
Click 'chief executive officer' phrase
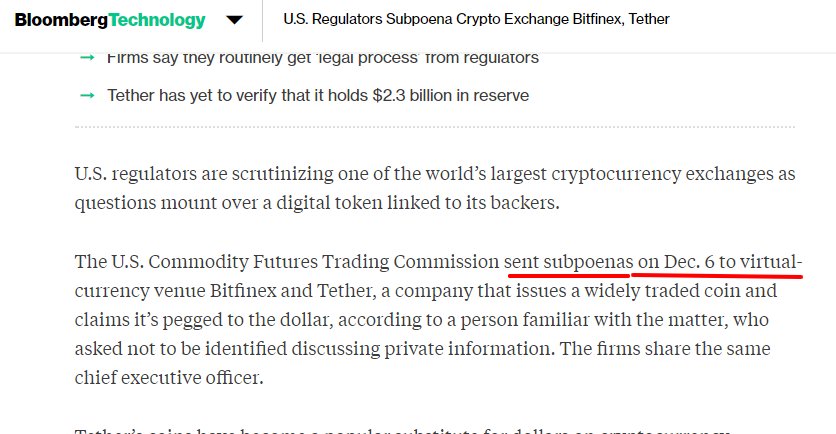pyautogui.click(x=168, y=377)
